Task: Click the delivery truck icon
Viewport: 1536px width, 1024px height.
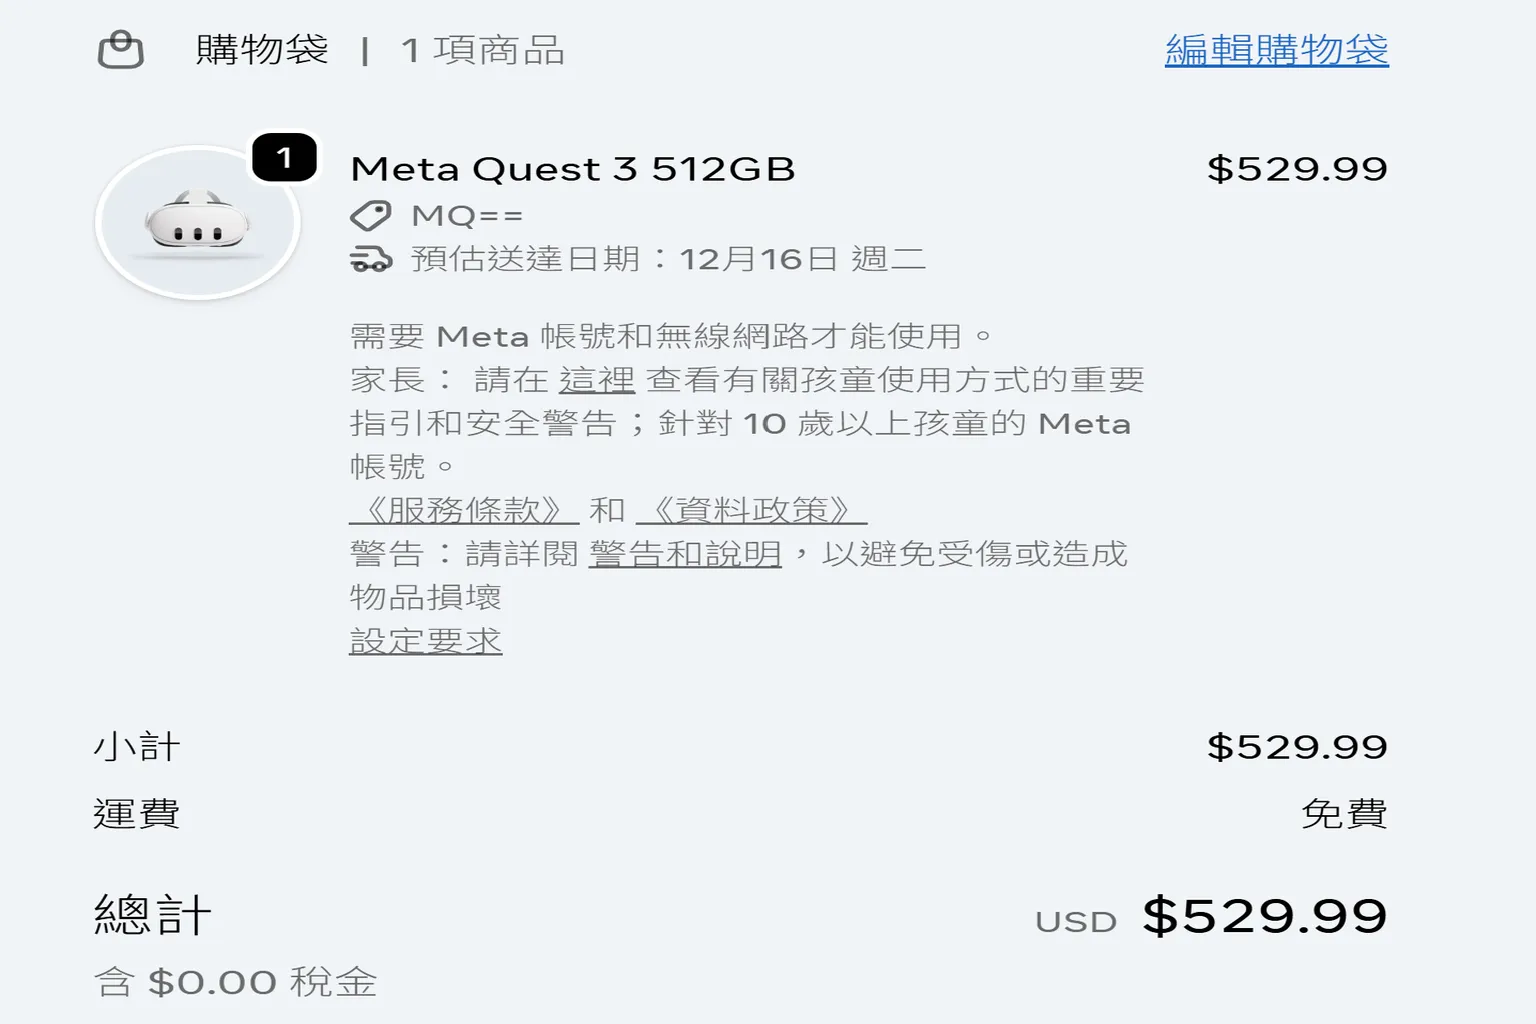Action: 371,258
